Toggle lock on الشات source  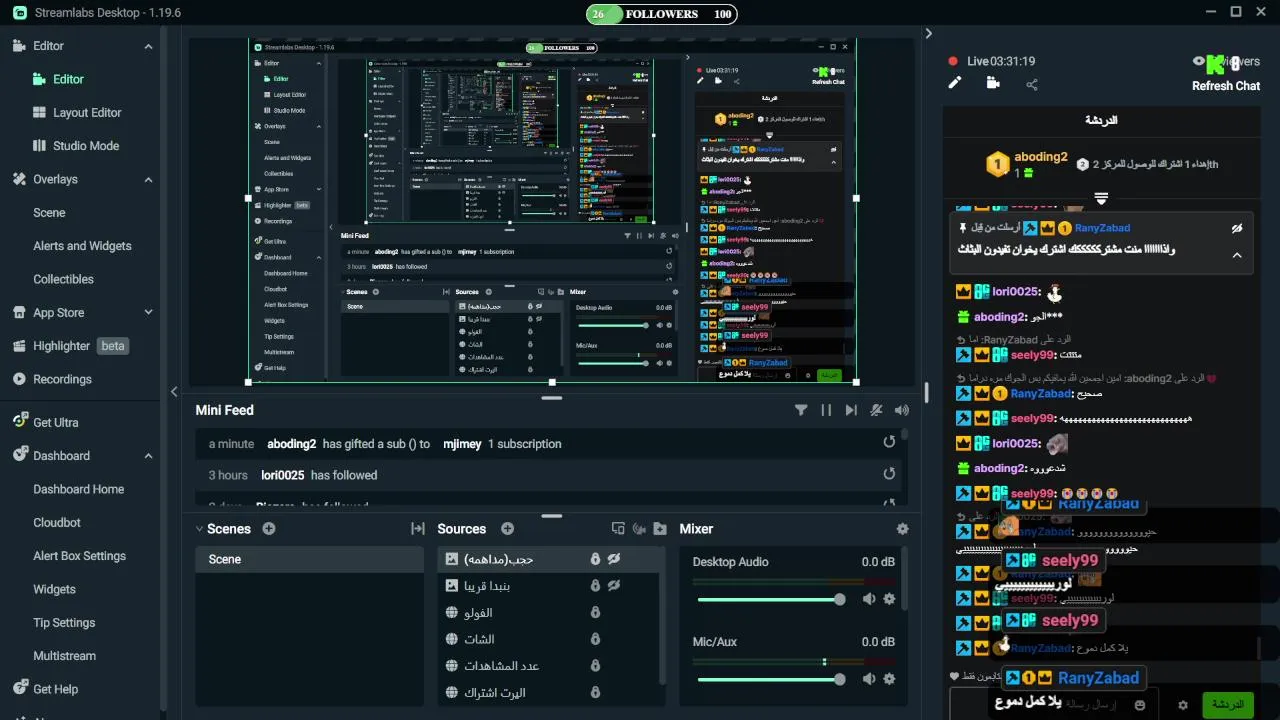click(595, 639)
